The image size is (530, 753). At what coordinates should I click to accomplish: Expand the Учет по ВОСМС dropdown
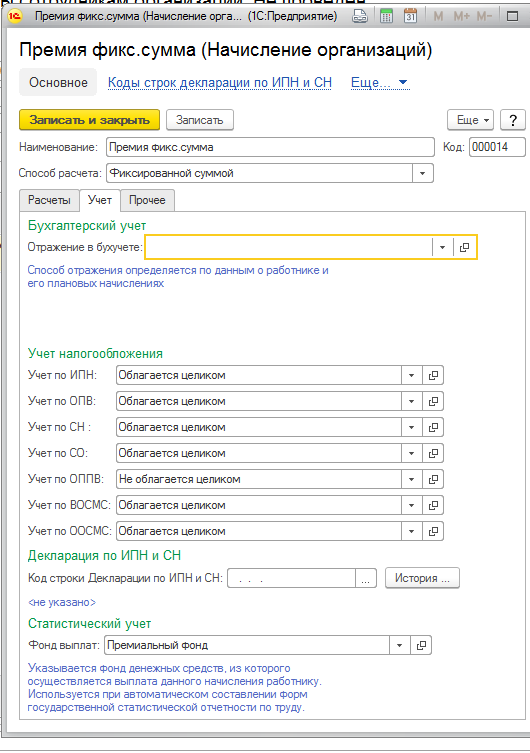(411, 505)
